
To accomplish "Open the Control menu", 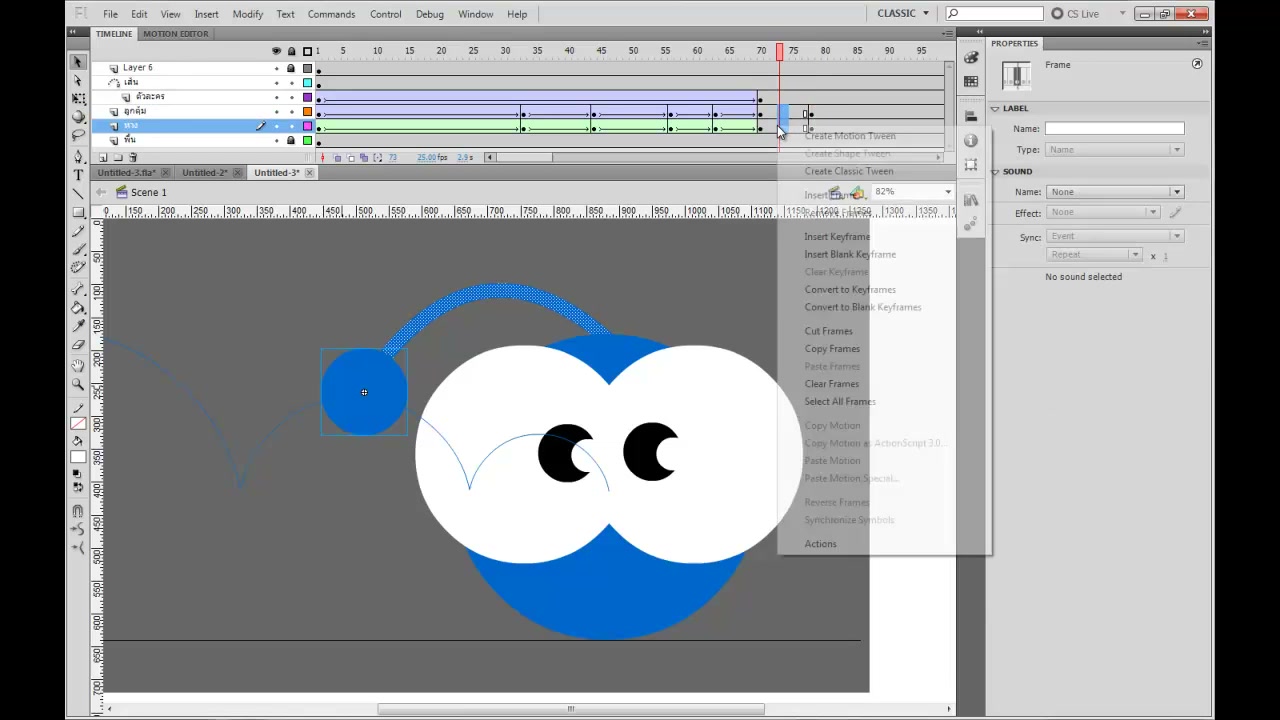I will click(385, 14).
